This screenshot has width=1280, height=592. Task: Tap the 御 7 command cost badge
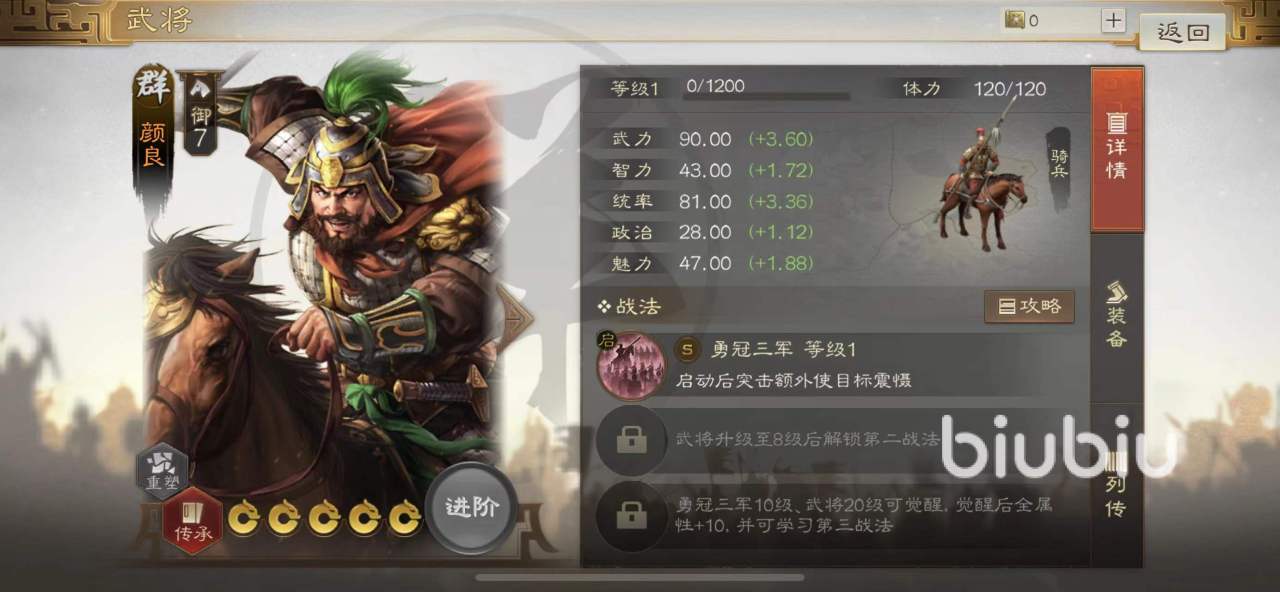pos(200,110)
